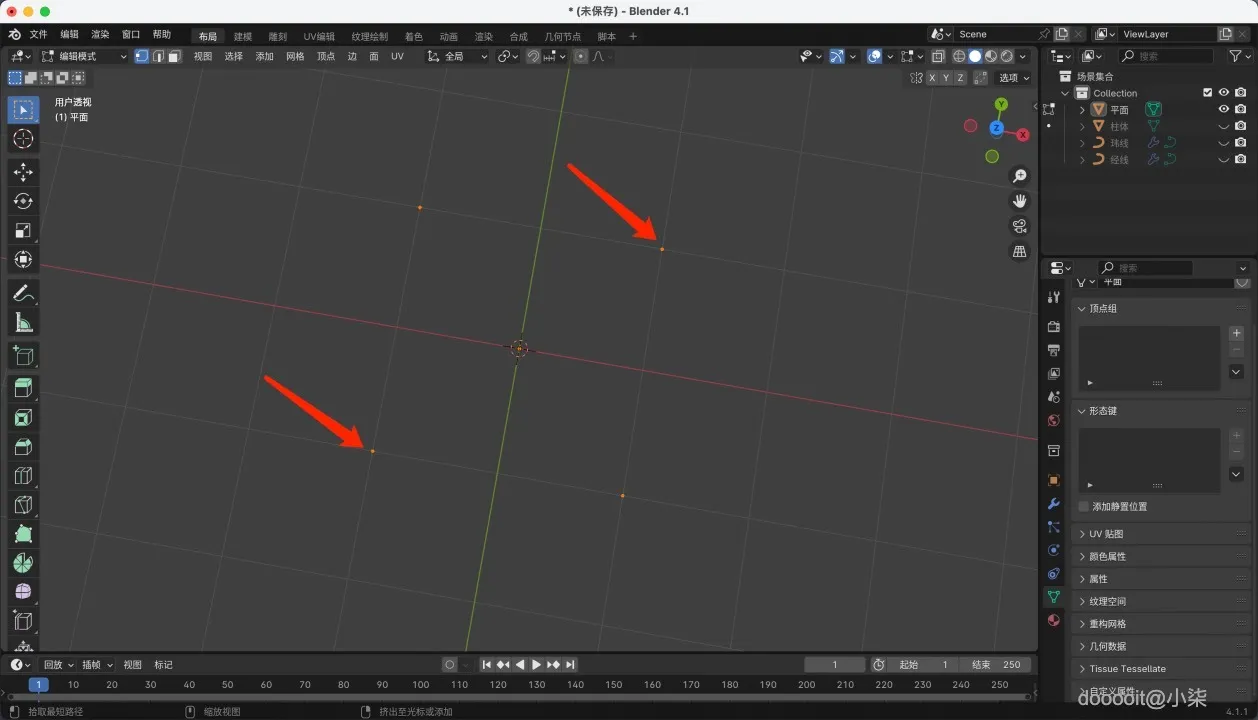Viewport: 1258px width, 720px height.
Task: Hide the 平面 object in viewport
Action: coord(1223,109)
